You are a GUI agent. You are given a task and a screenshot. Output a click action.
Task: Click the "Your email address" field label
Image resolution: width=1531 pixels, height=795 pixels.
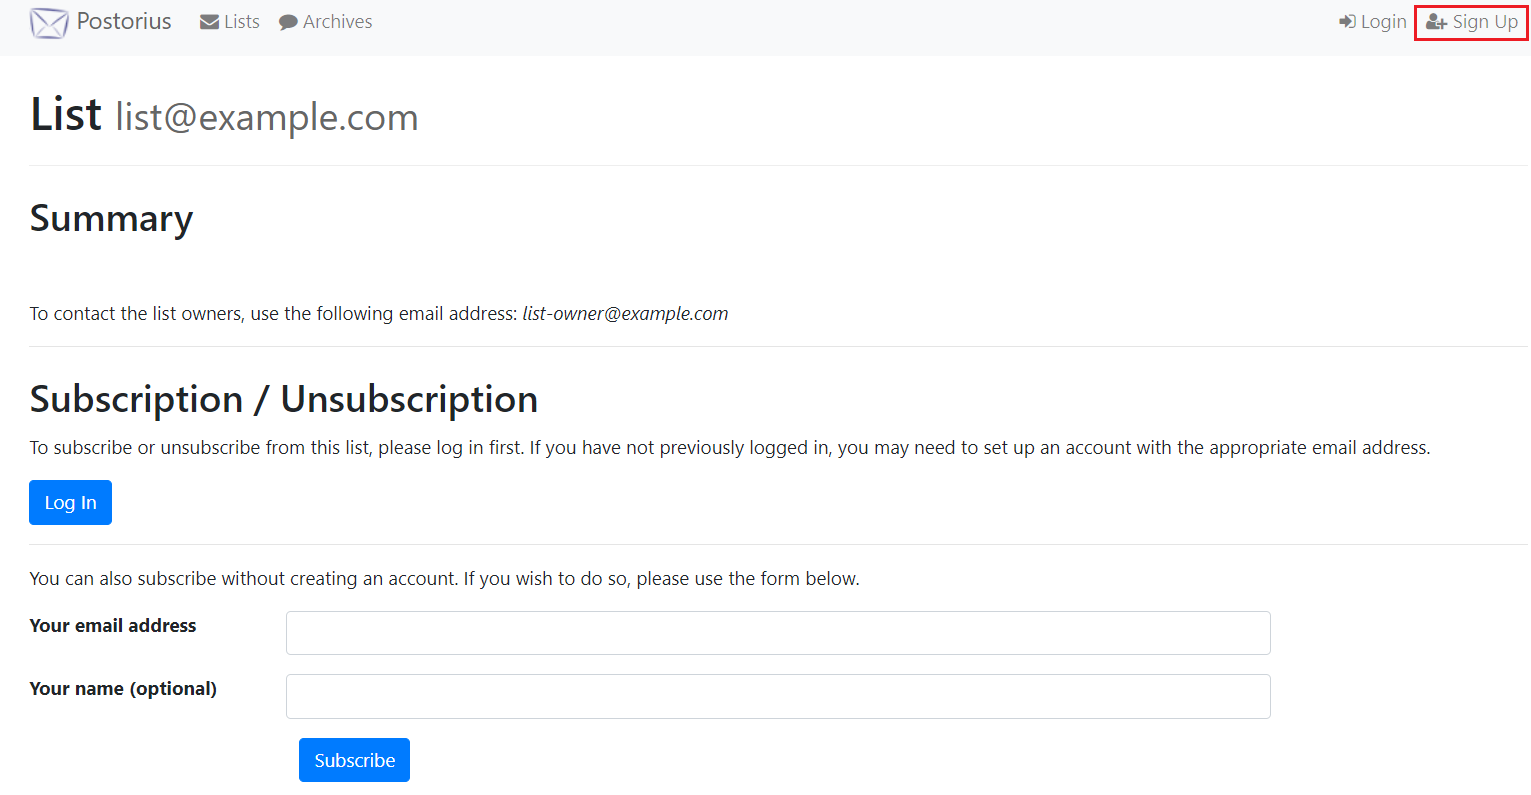coord(113,626)
